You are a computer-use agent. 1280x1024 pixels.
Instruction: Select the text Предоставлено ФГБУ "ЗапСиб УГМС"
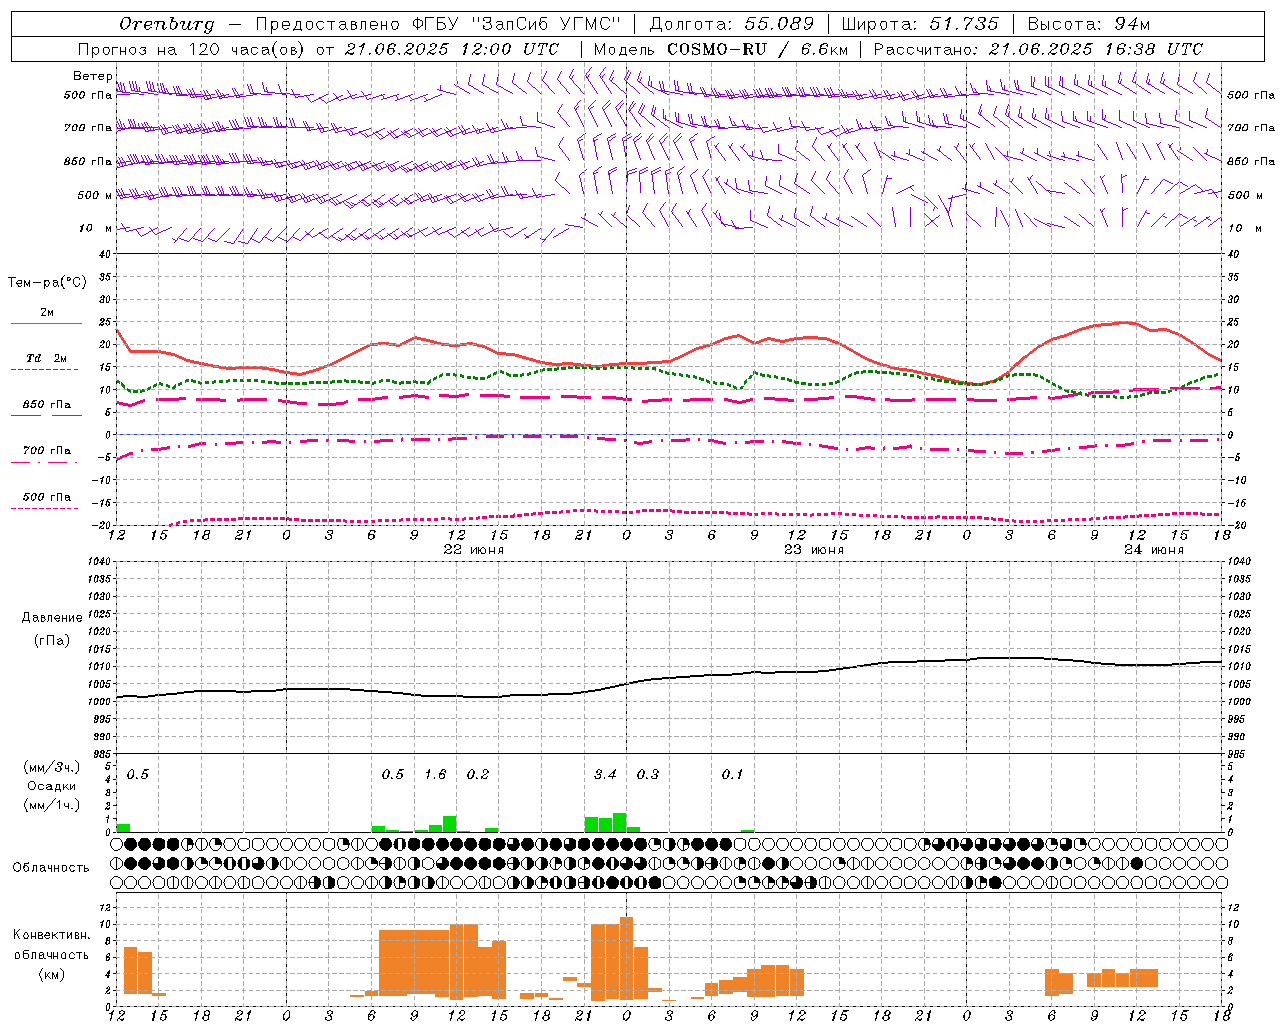(x=438, y=24)
